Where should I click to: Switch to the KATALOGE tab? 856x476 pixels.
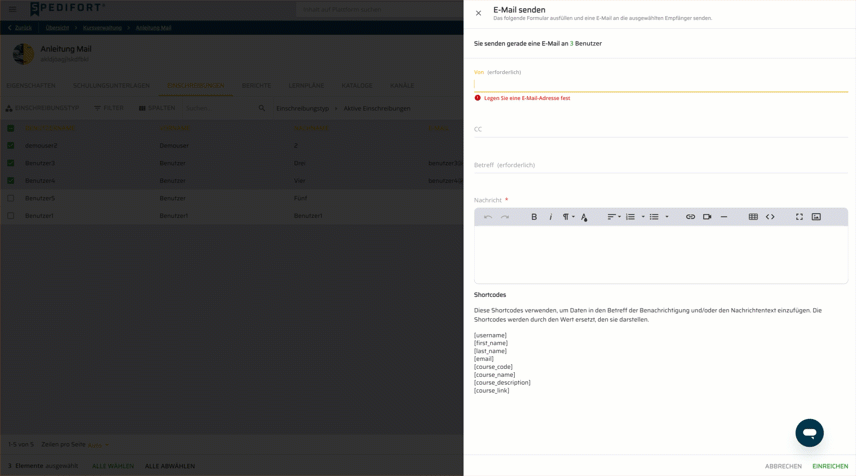[x=357, y=86]
